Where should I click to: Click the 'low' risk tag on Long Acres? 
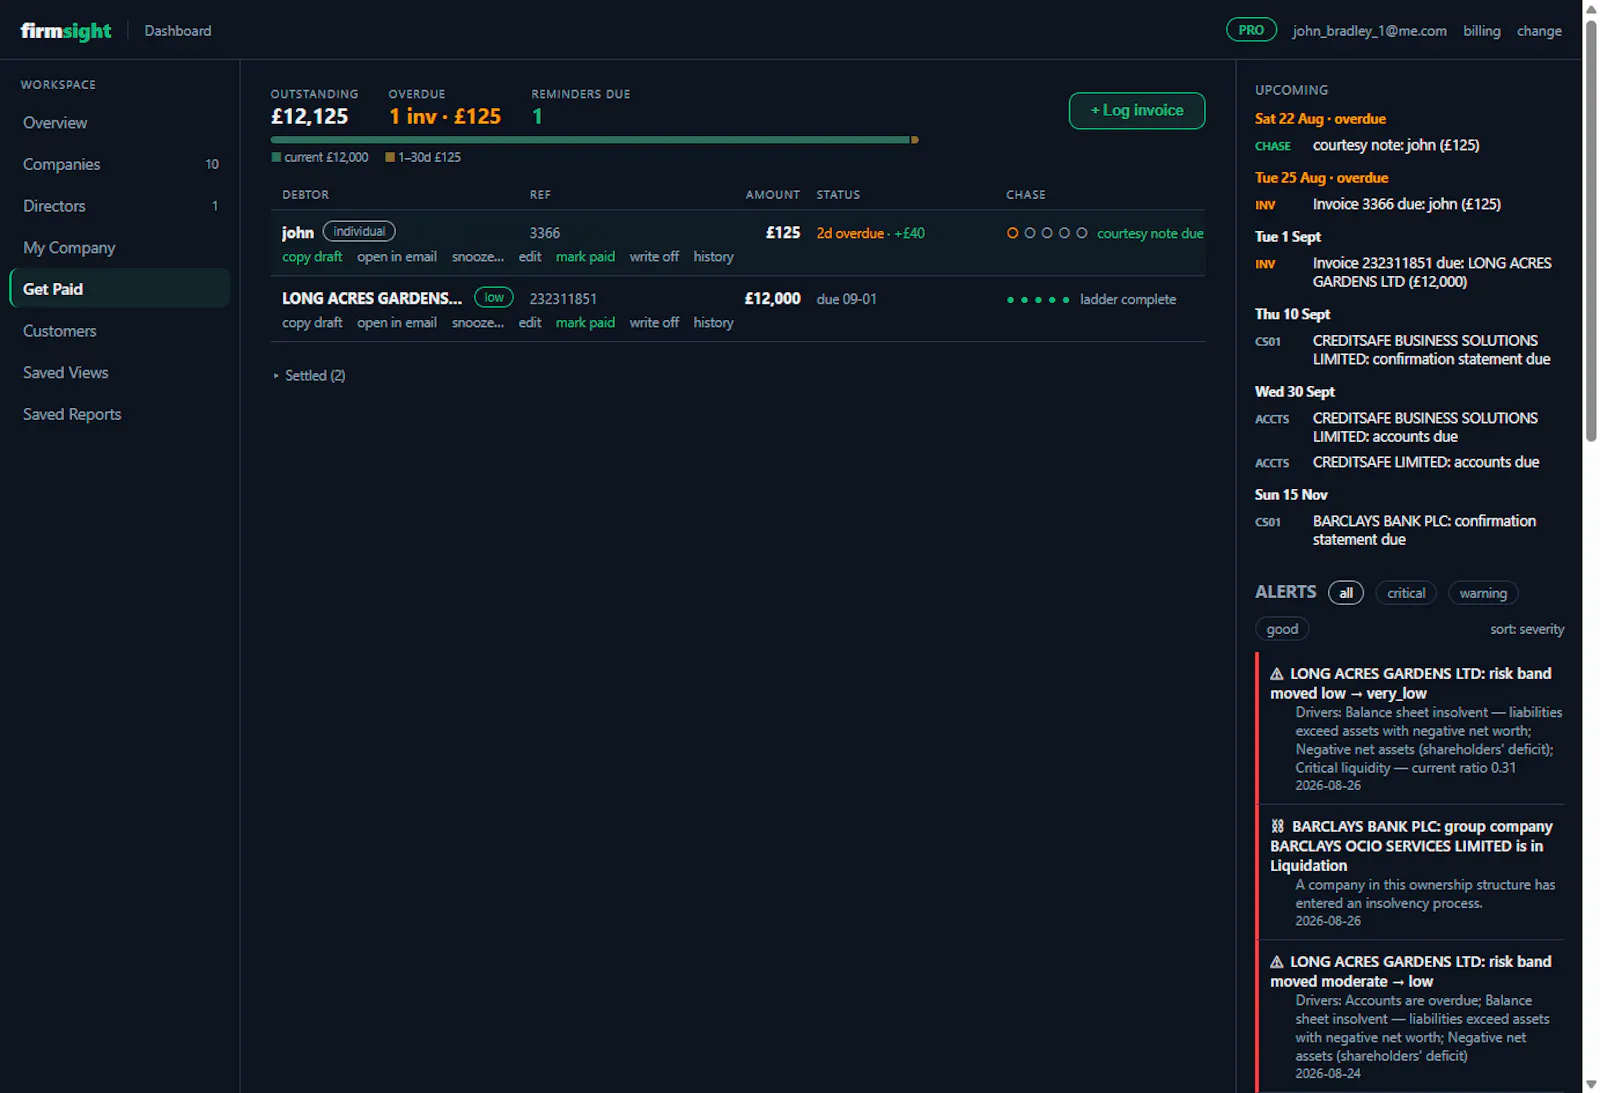pos(494,298)
